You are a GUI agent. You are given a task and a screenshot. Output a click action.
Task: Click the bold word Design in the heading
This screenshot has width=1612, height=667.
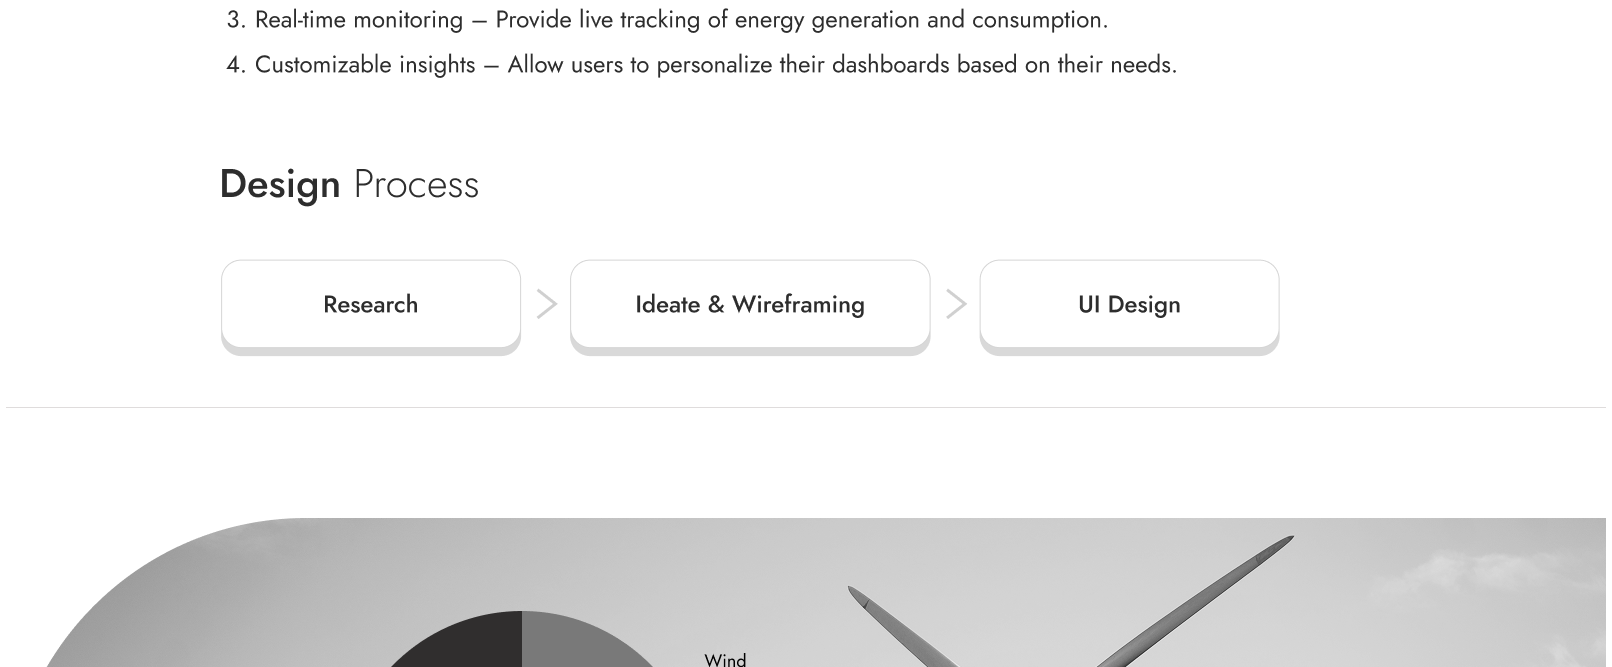[x=280, y=185]
